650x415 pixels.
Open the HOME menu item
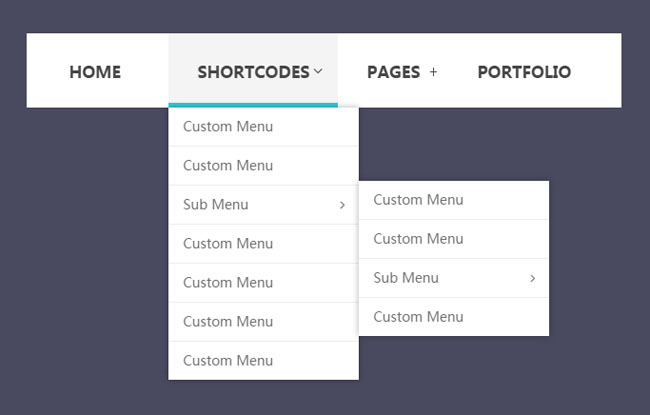click(95, 72)
